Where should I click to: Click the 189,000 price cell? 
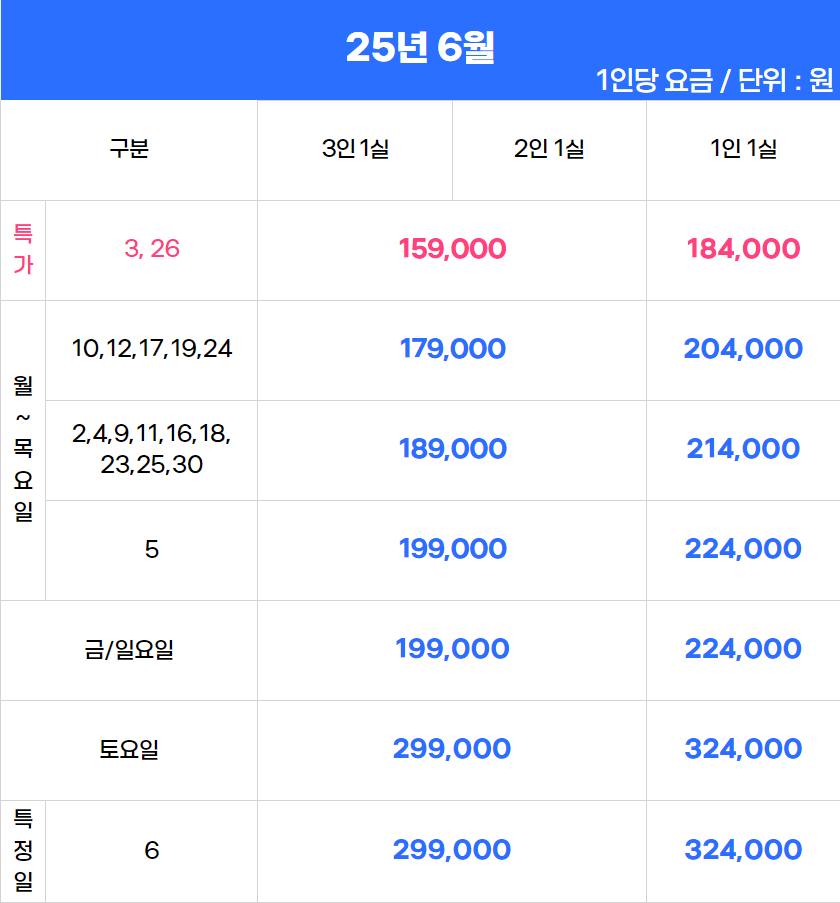[x=452, y=449]
